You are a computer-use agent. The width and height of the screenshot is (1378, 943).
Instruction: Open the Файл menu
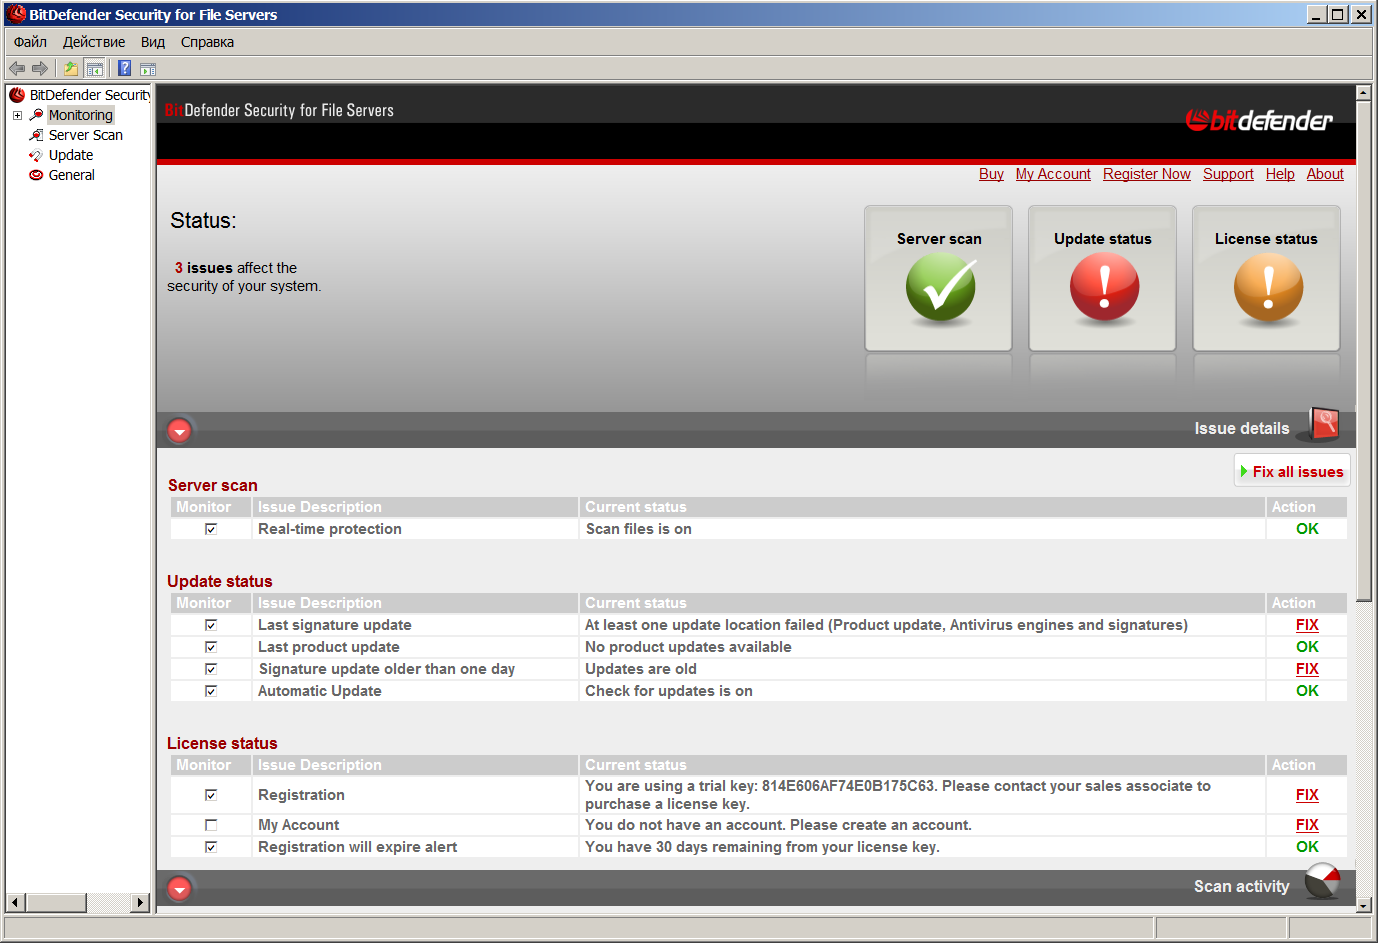(x=30, y=42)
